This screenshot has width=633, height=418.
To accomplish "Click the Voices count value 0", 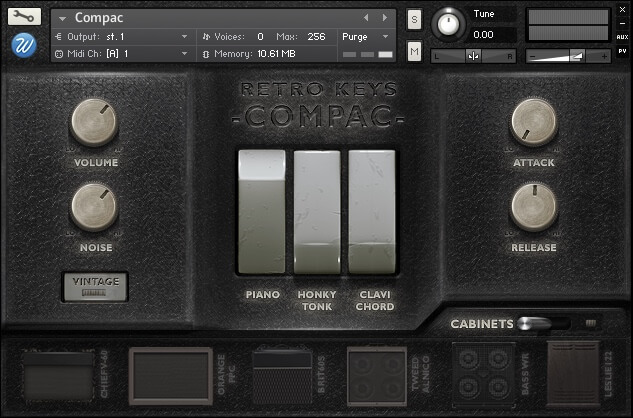I will 260,37.
